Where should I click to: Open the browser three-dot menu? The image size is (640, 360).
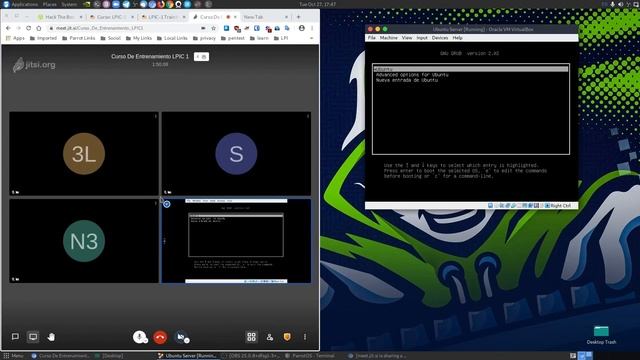(312, 28)
